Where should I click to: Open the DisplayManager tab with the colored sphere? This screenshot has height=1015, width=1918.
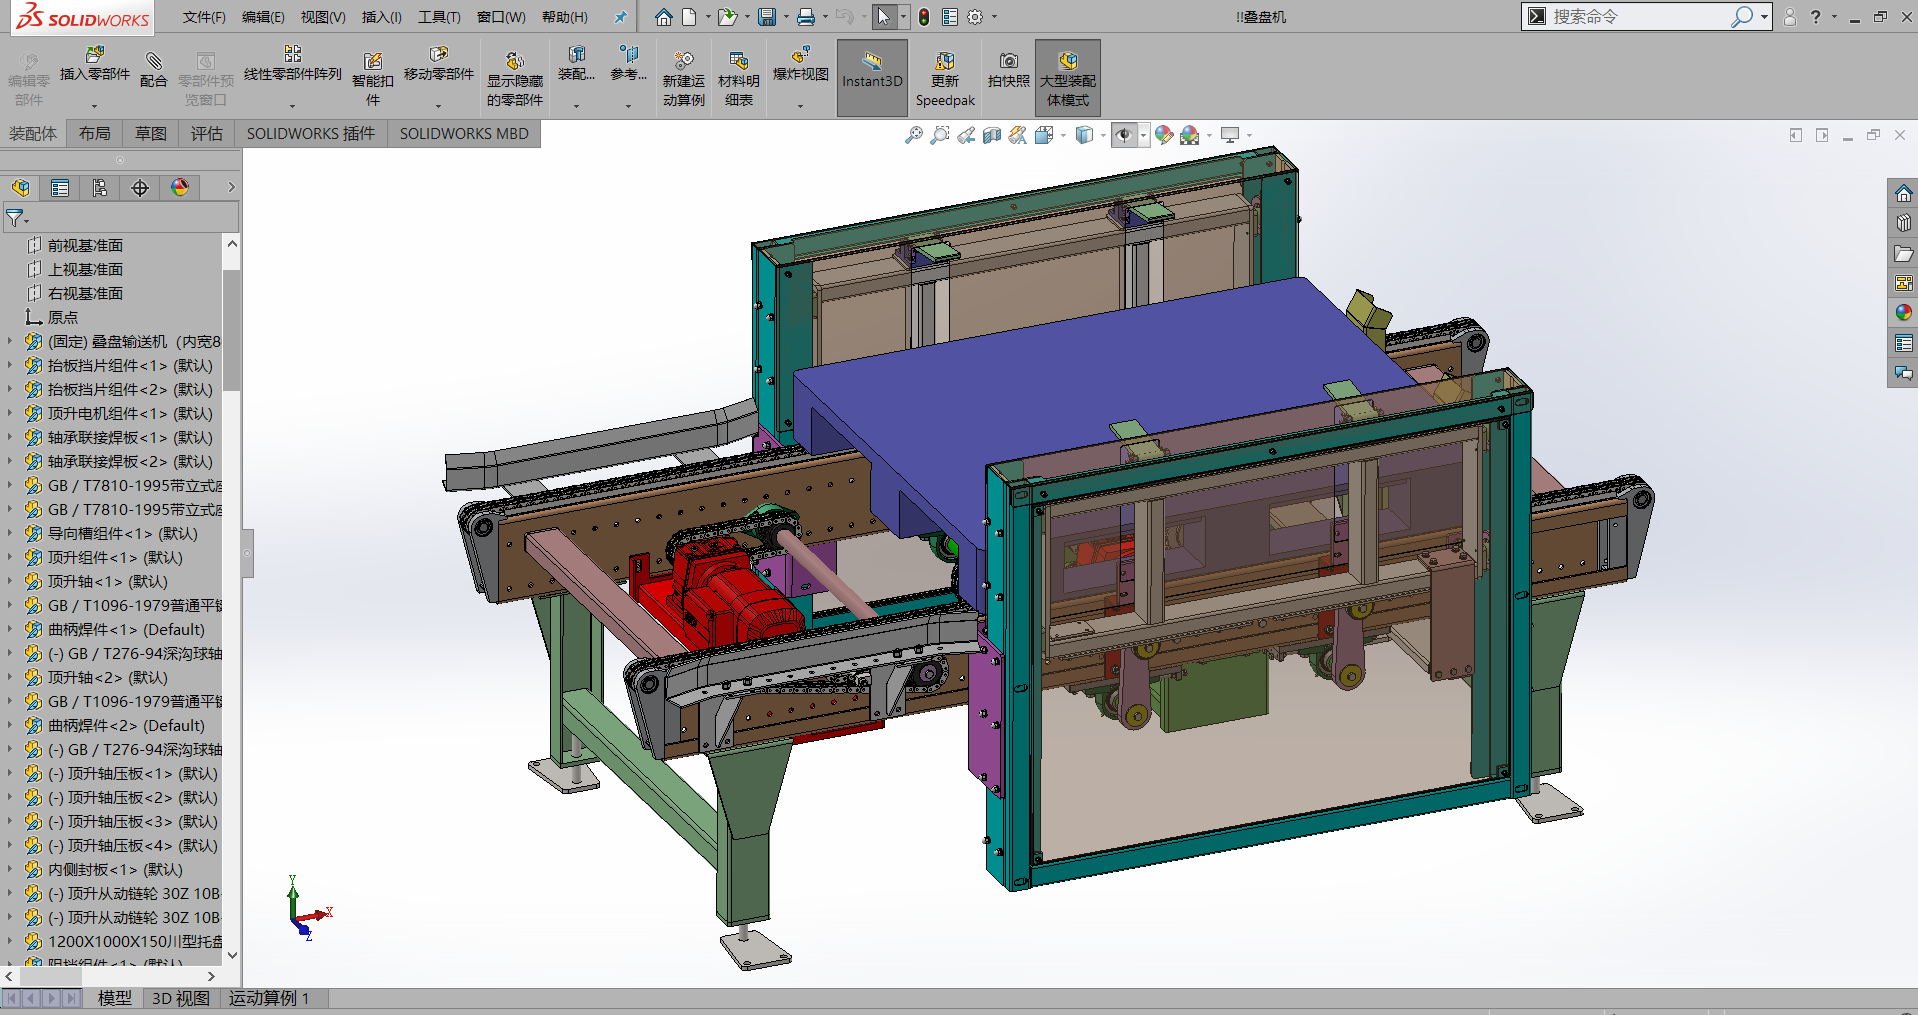coord(180,188)
